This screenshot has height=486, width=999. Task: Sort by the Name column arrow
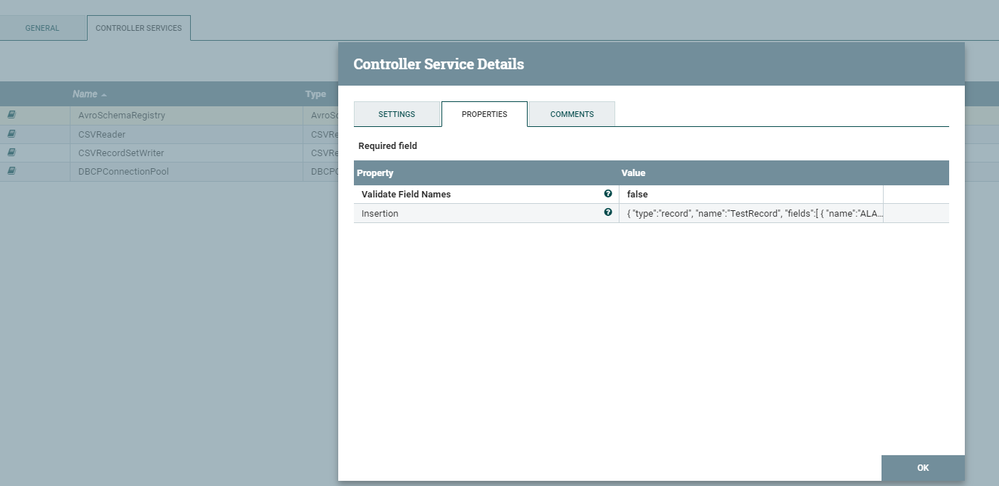click(x=104, y=94)
